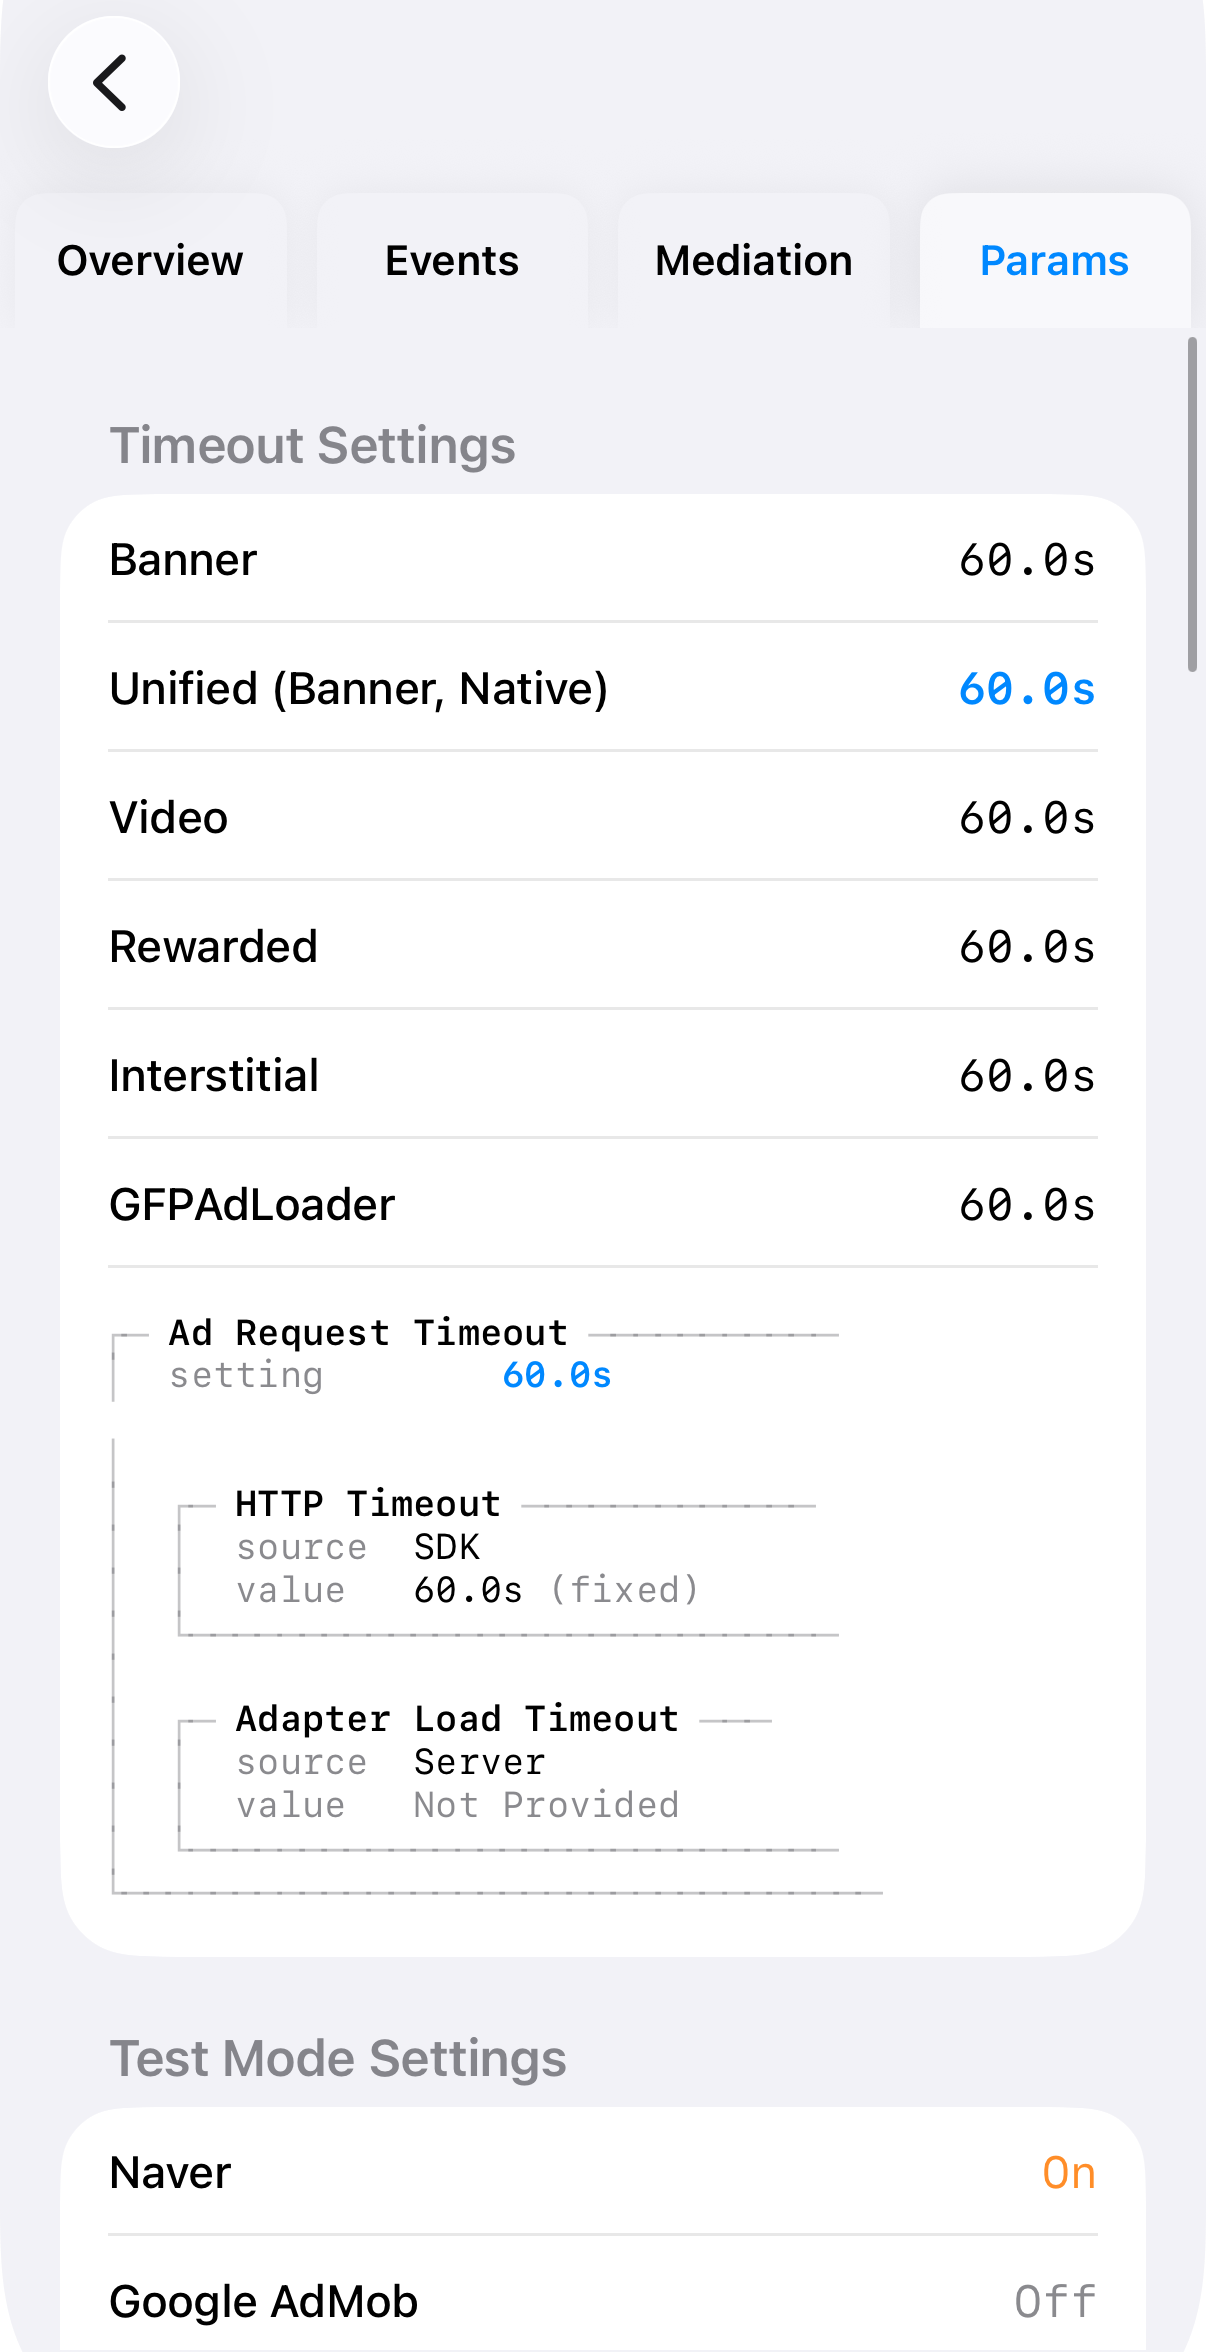The height and width of the screenshot is (2352, 1206).
Task: Click the Params tab
Action: click(x=1054, y=261)
